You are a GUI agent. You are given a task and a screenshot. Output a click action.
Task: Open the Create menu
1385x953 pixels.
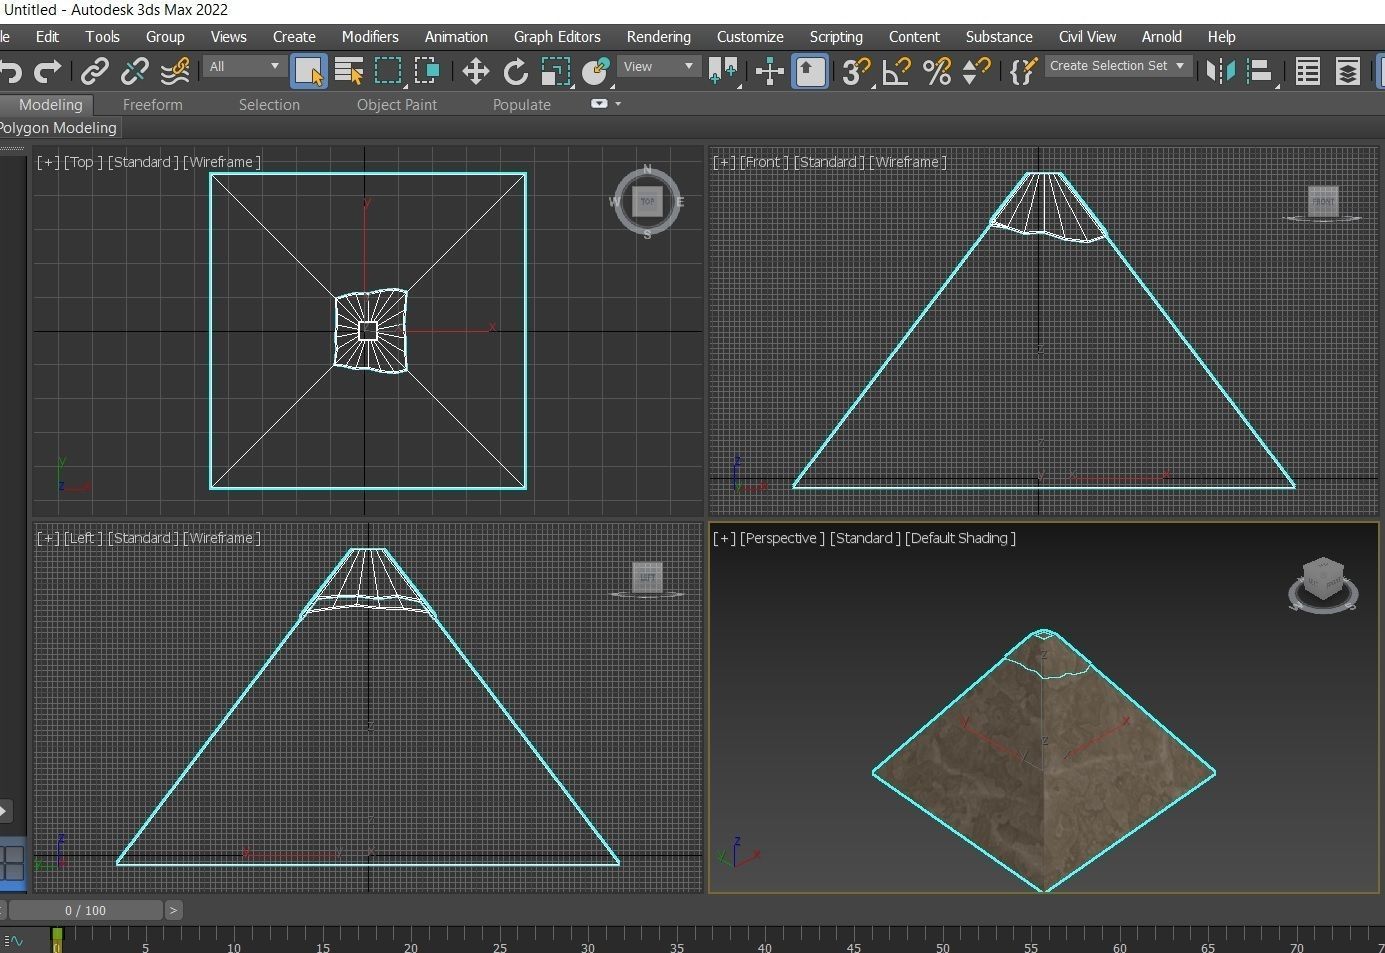[294, 37]
